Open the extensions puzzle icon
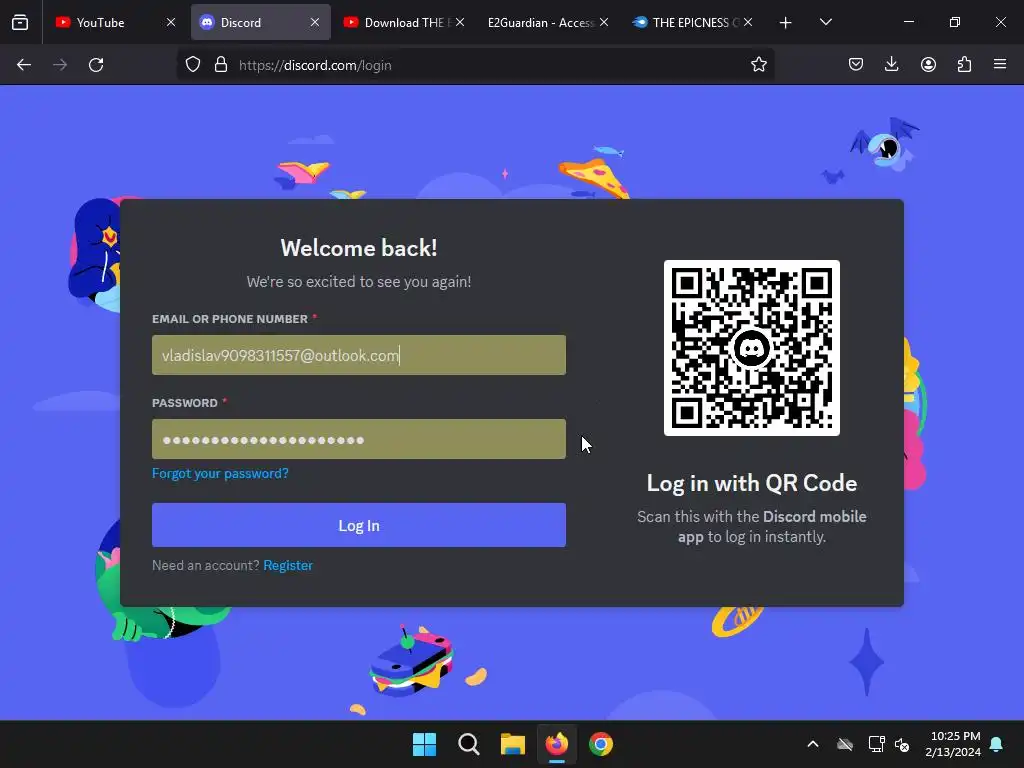Viewport: 1024px width, 768px height. 964,65
